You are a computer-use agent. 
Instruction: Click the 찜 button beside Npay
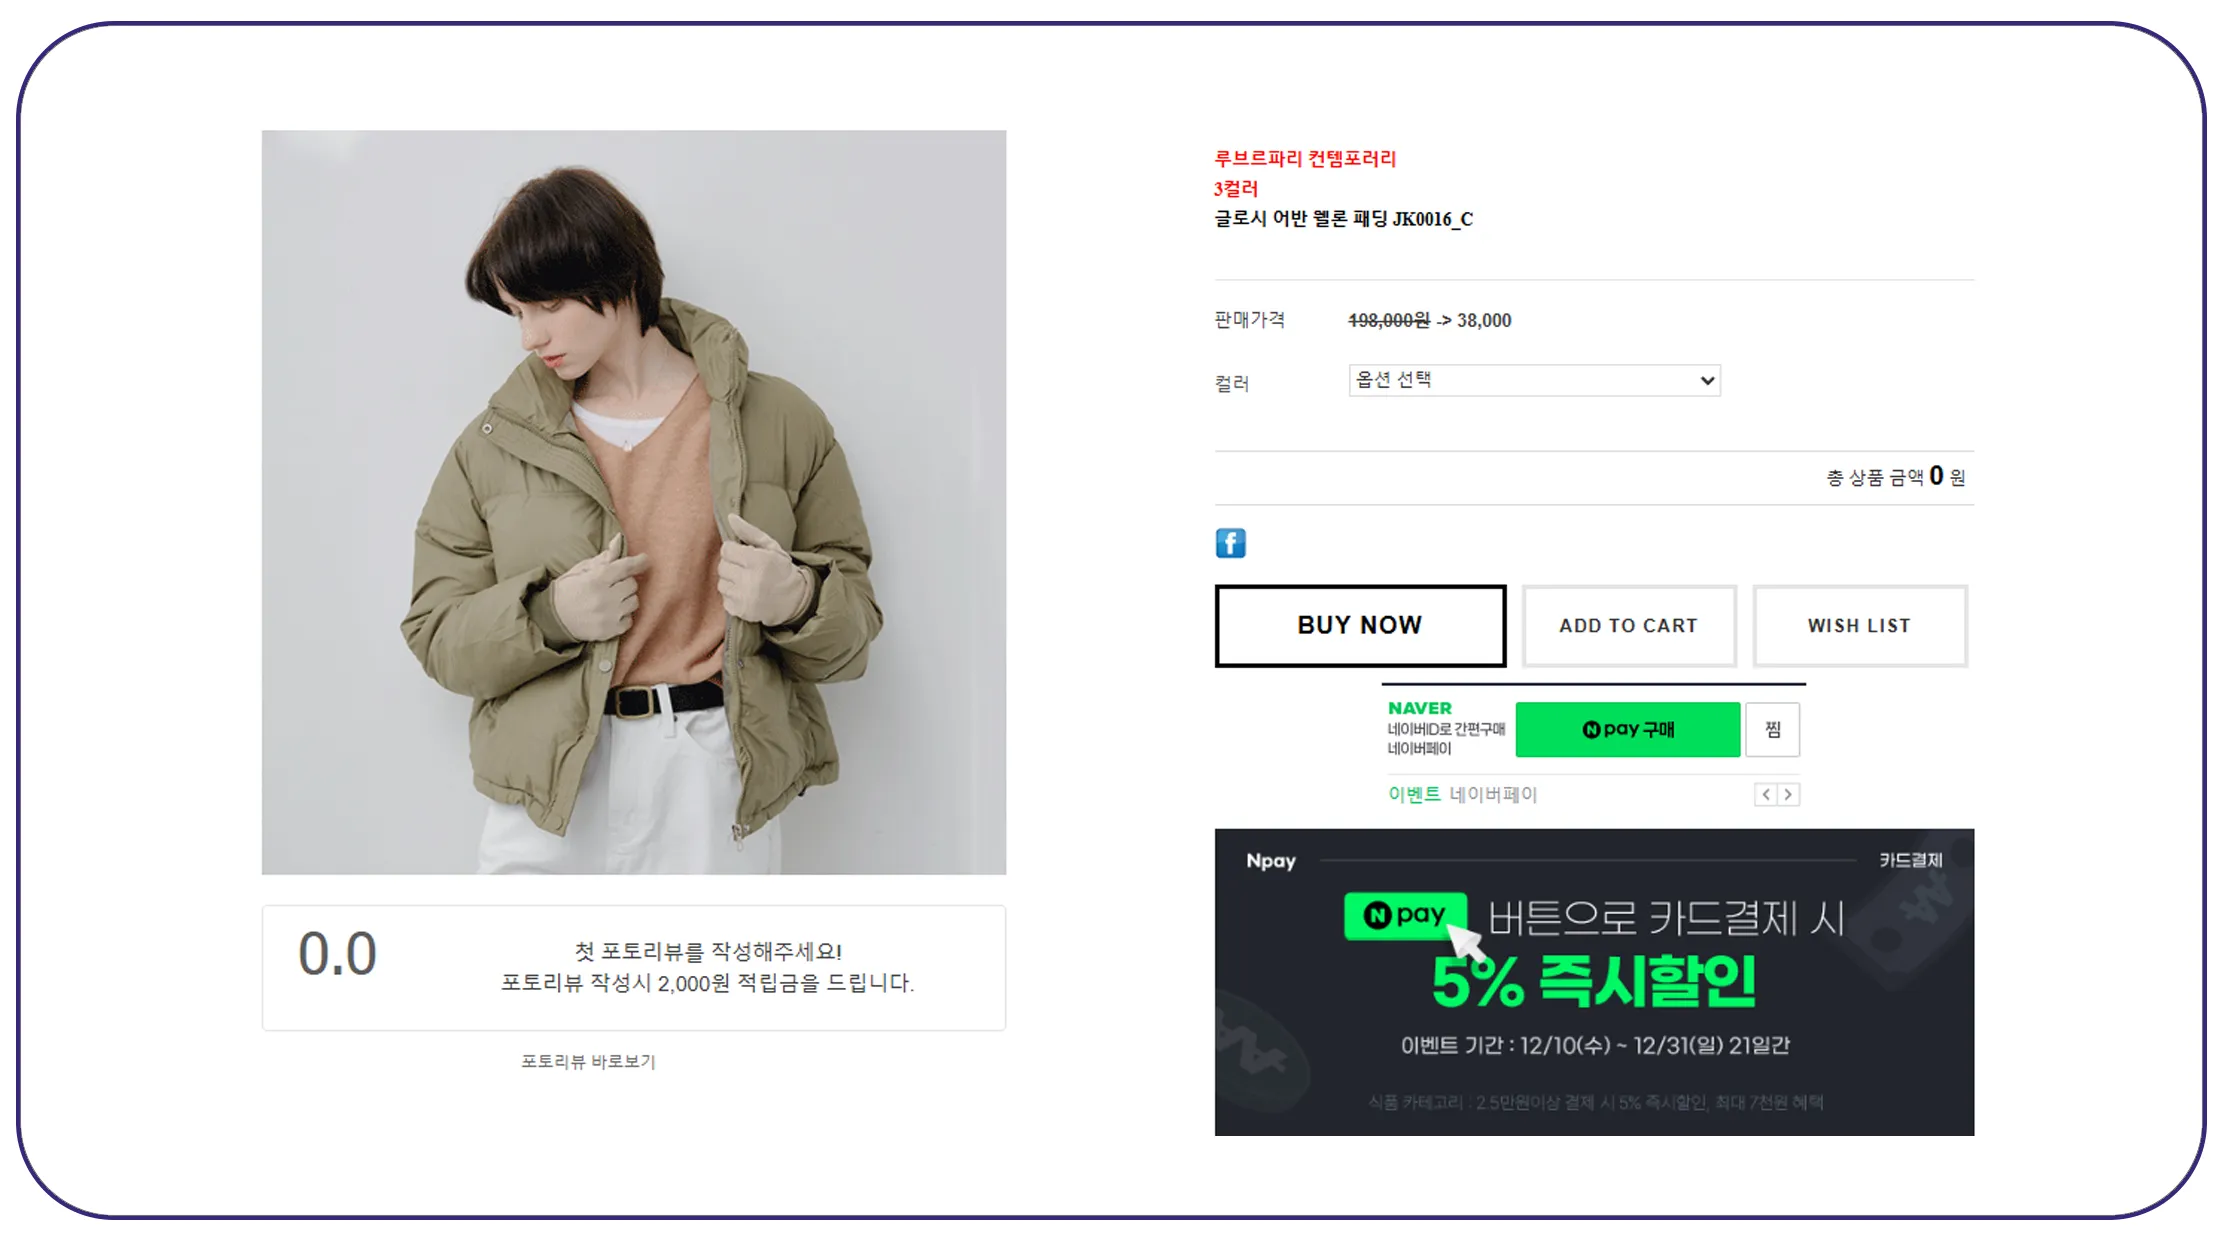pos(1772,729)
